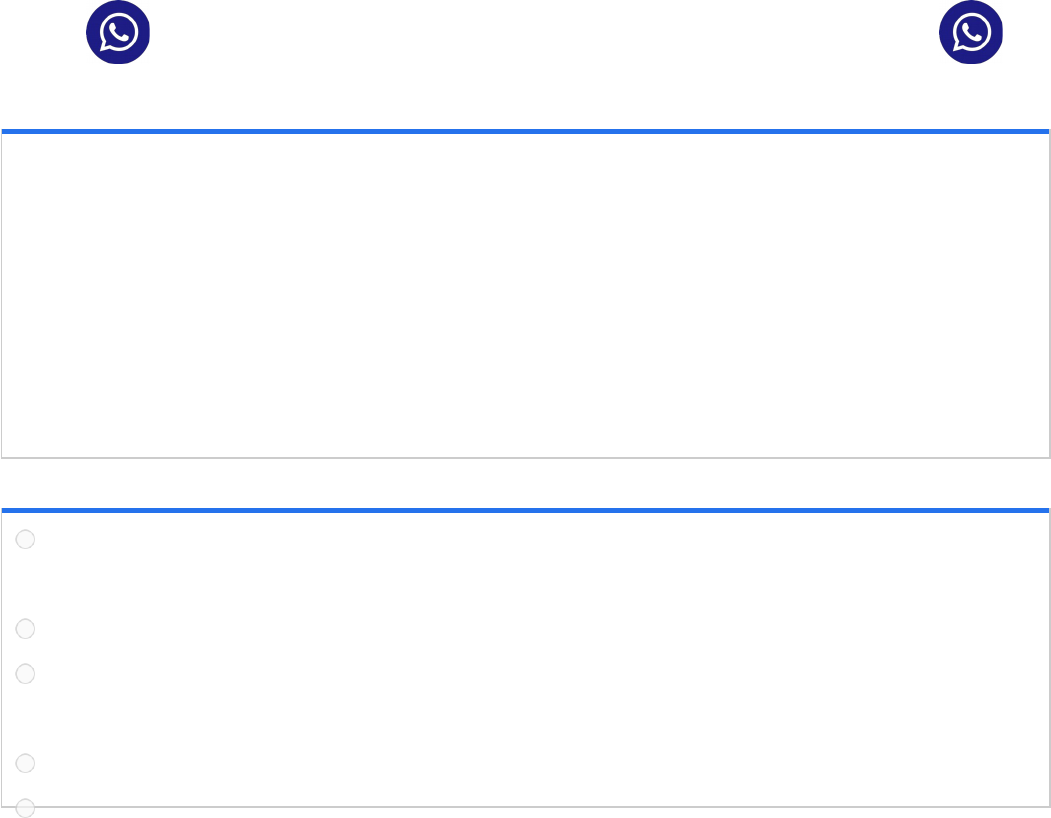Click the left WhatsApp icon
The width and height of the screenshot is (1051, 818).
[x=118, y=33]
